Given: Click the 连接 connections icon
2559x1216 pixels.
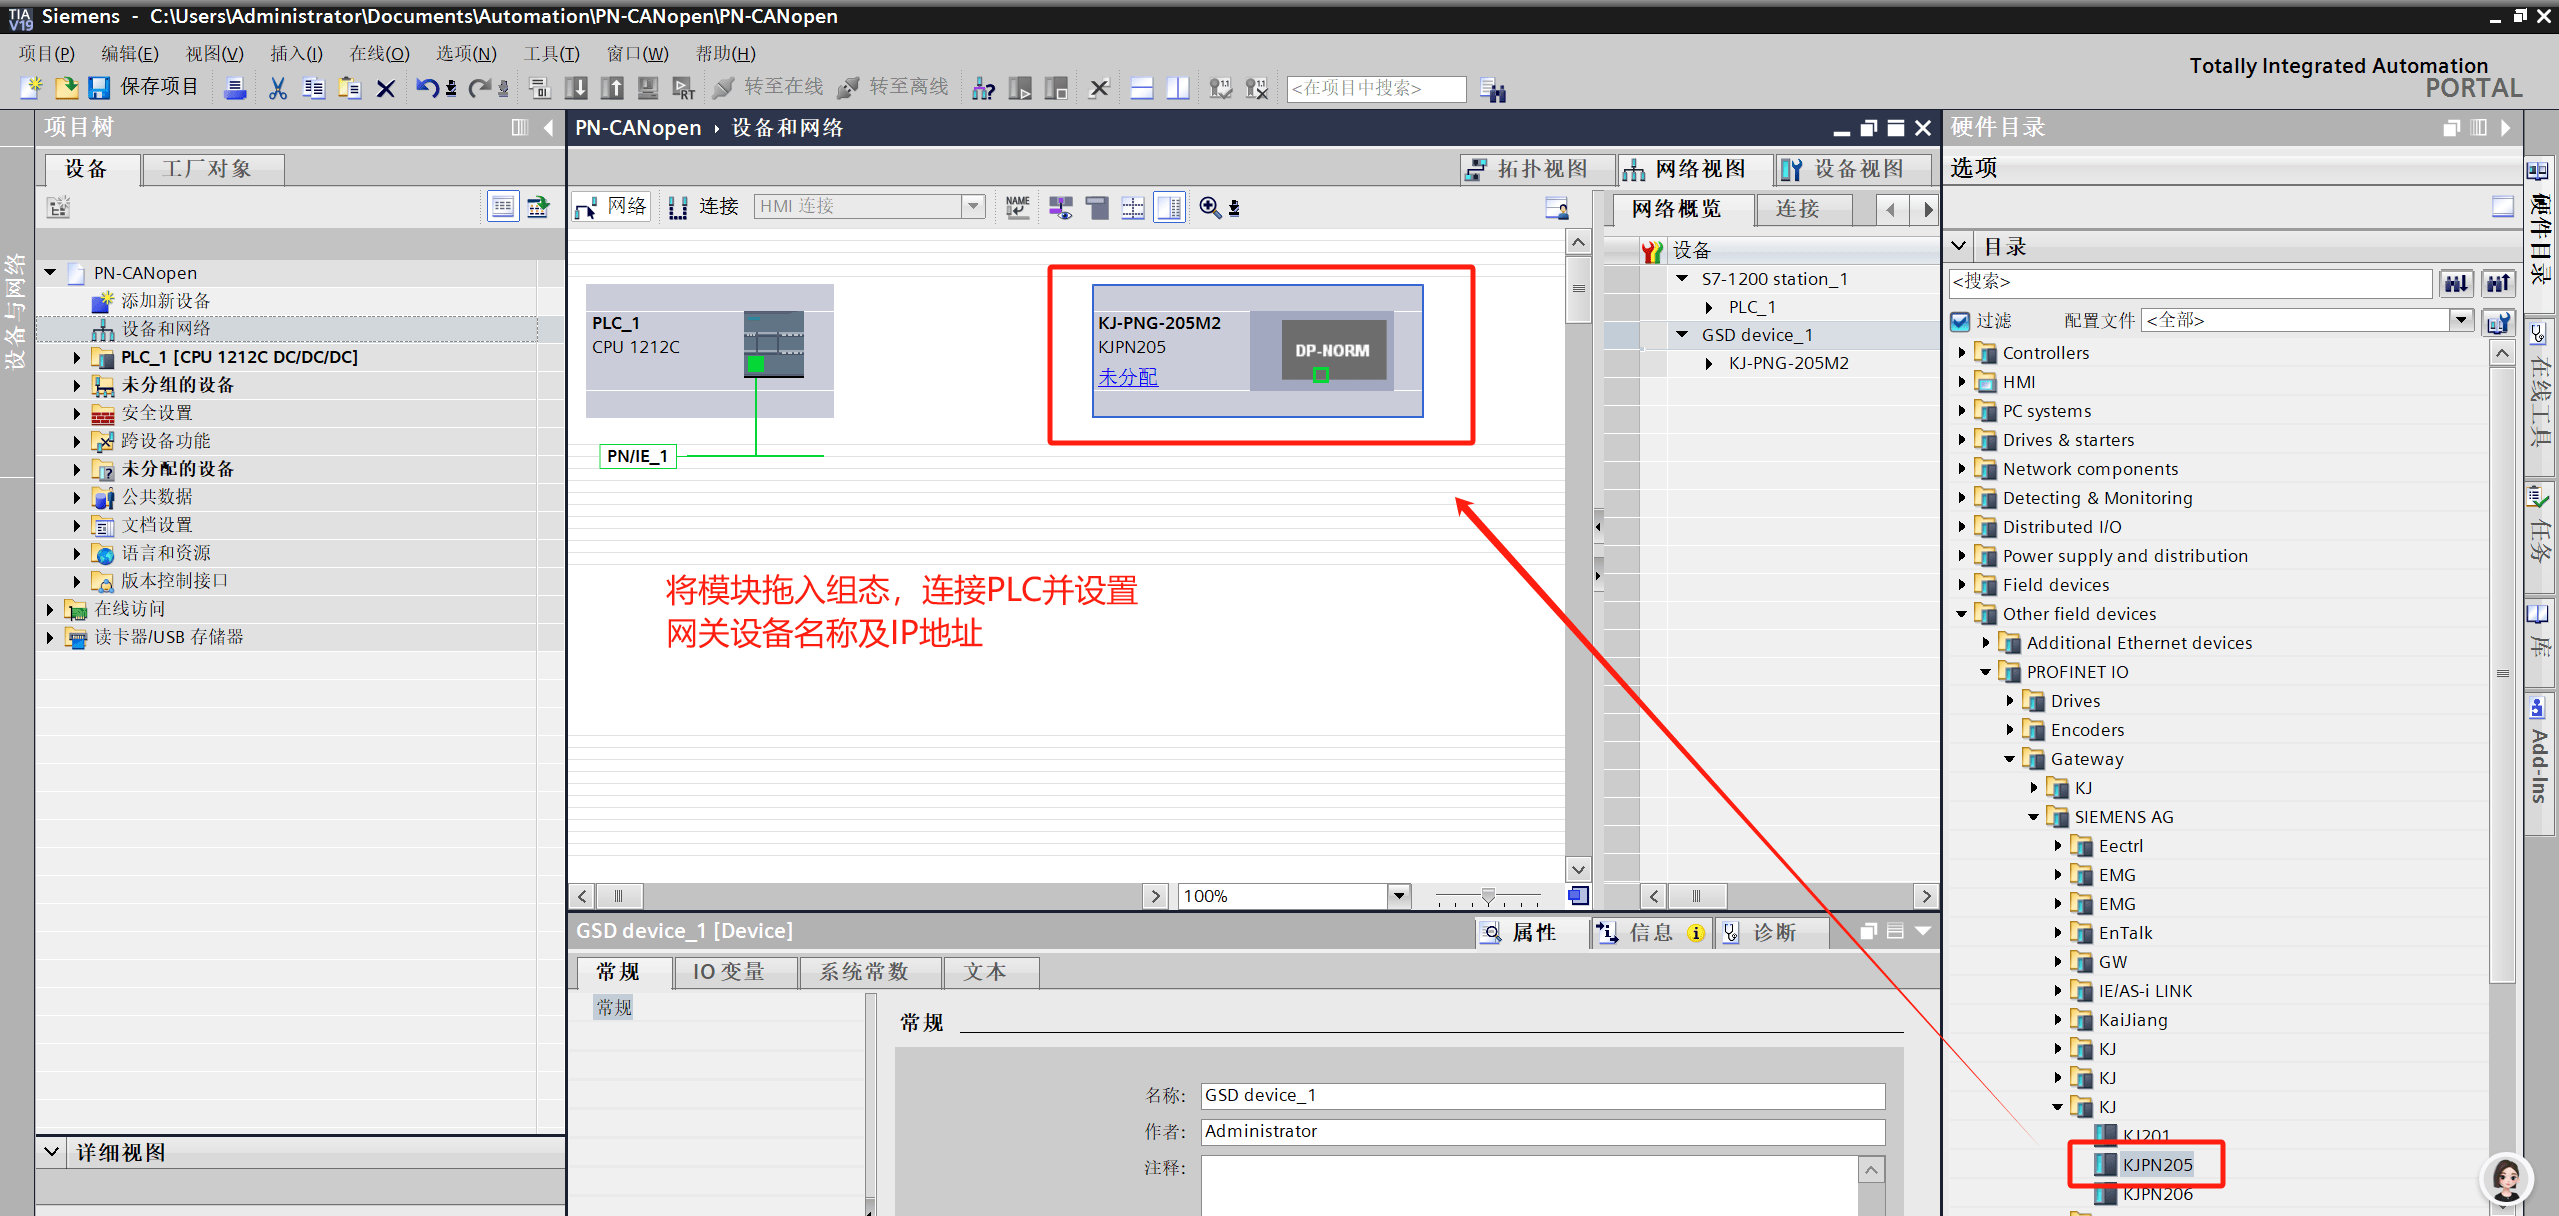Looking at the screenshot, I should point(679,207).
